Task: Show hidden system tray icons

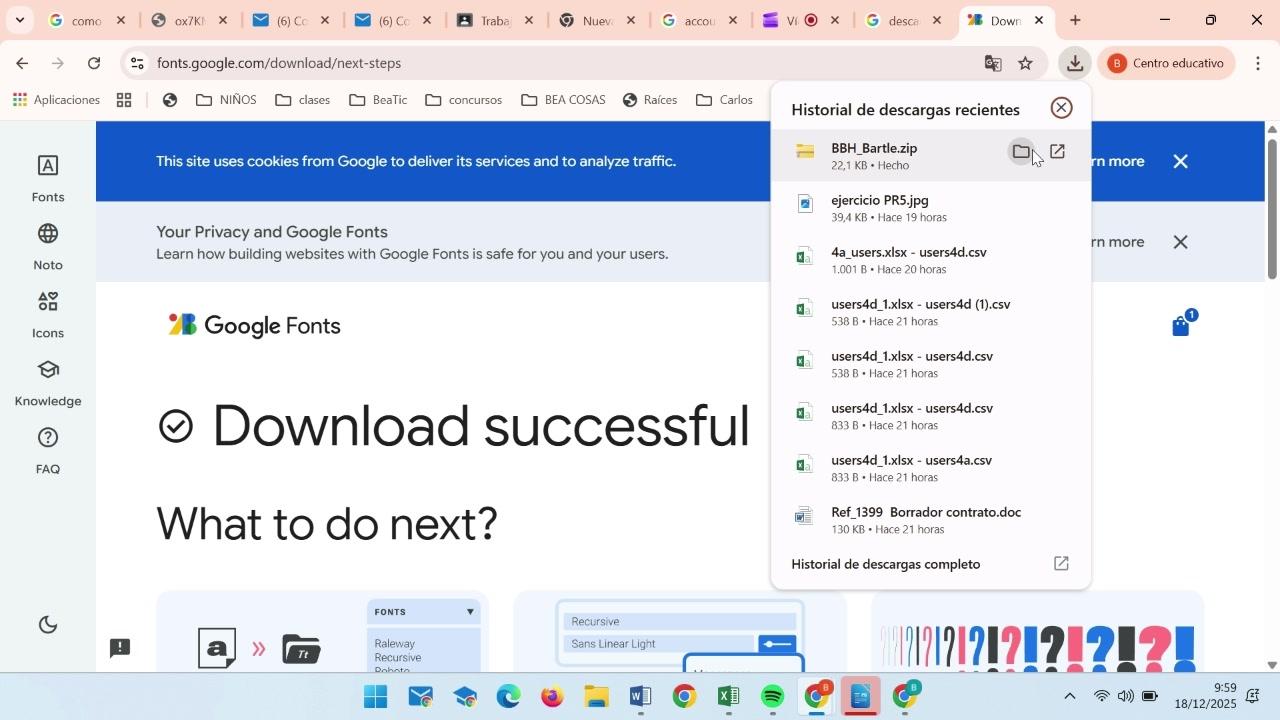Action: click(1069, 697)
